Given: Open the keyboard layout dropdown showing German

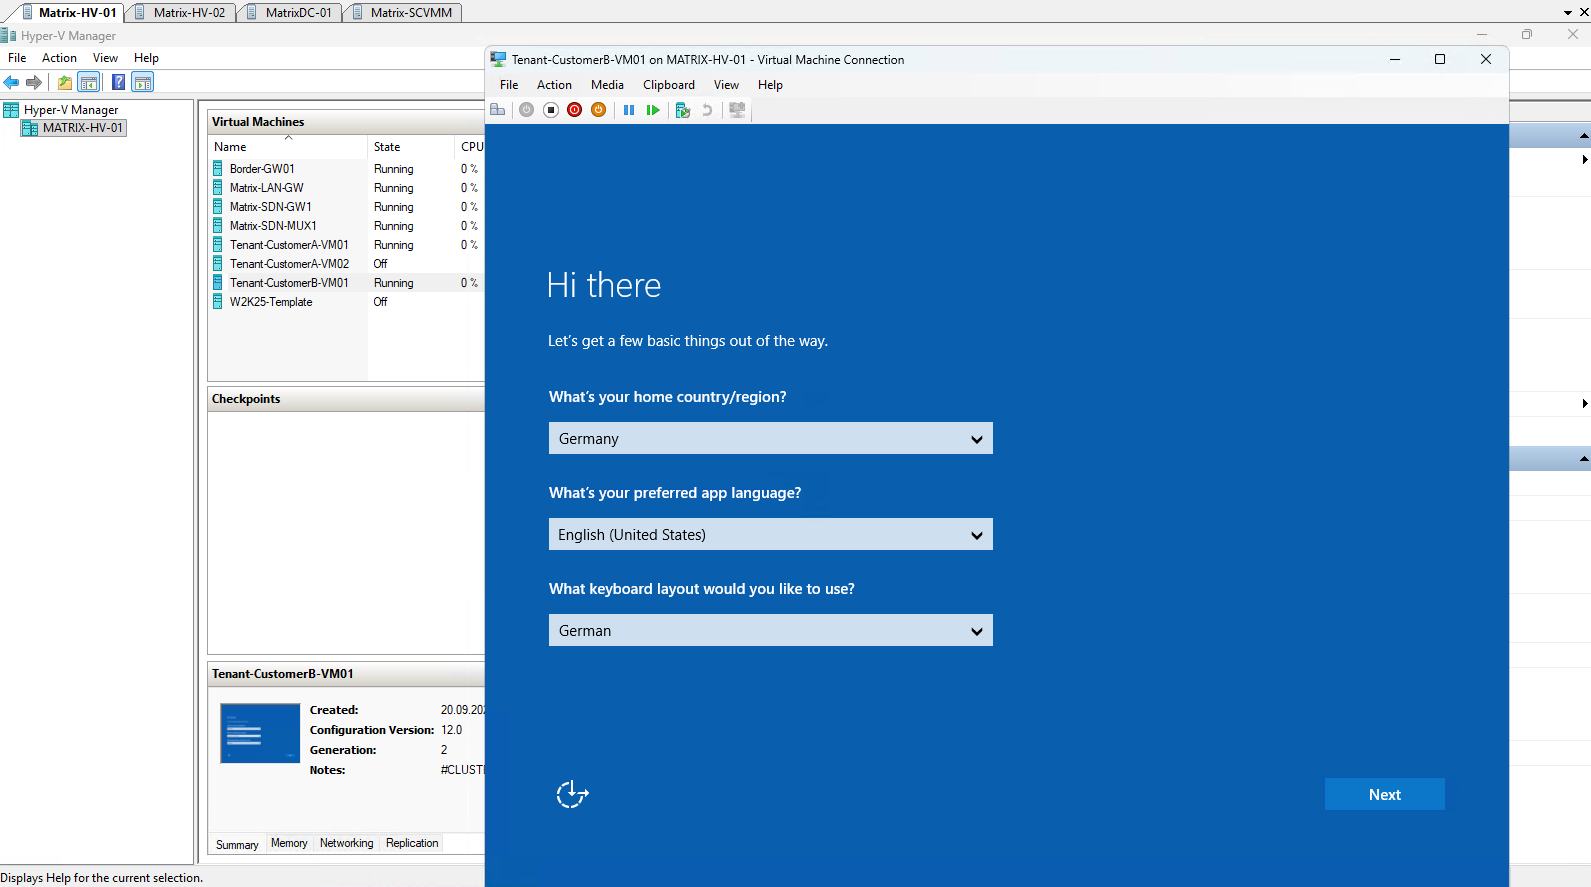Looking at the screenshot, I should click(x=771, y=630).
